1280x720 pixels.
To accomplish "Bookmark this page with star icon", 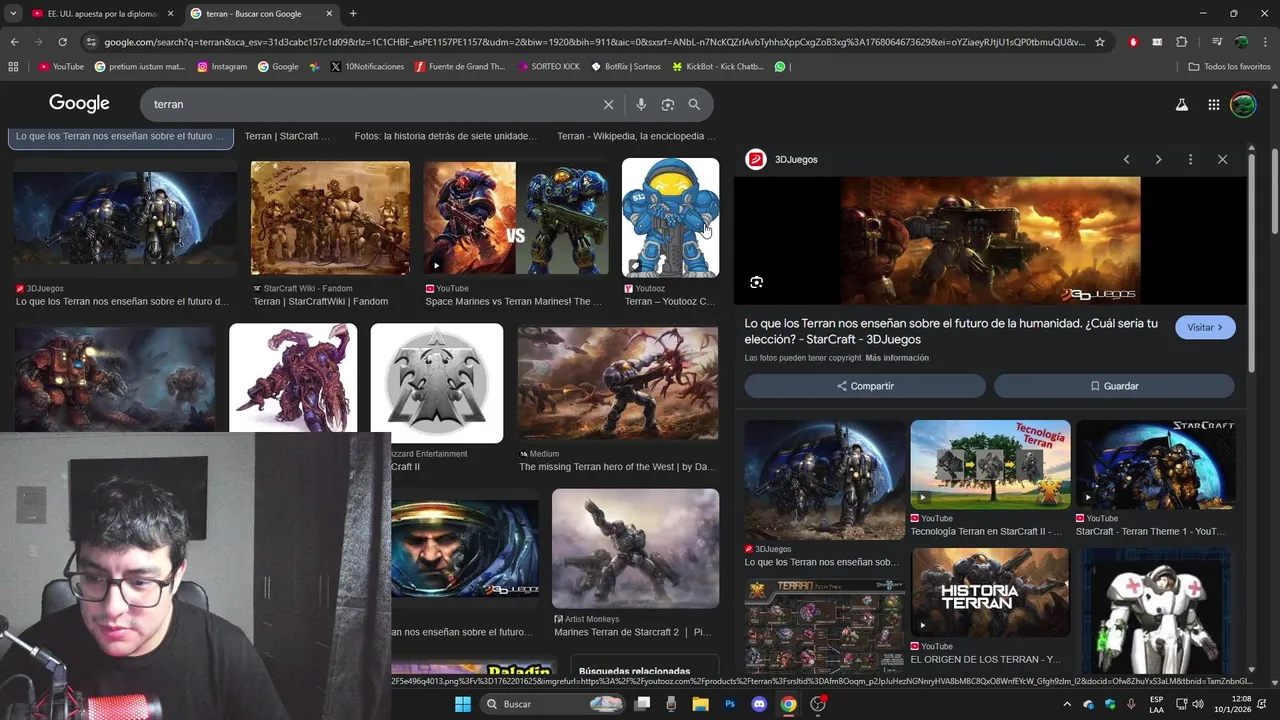I will pos(1100,42).
